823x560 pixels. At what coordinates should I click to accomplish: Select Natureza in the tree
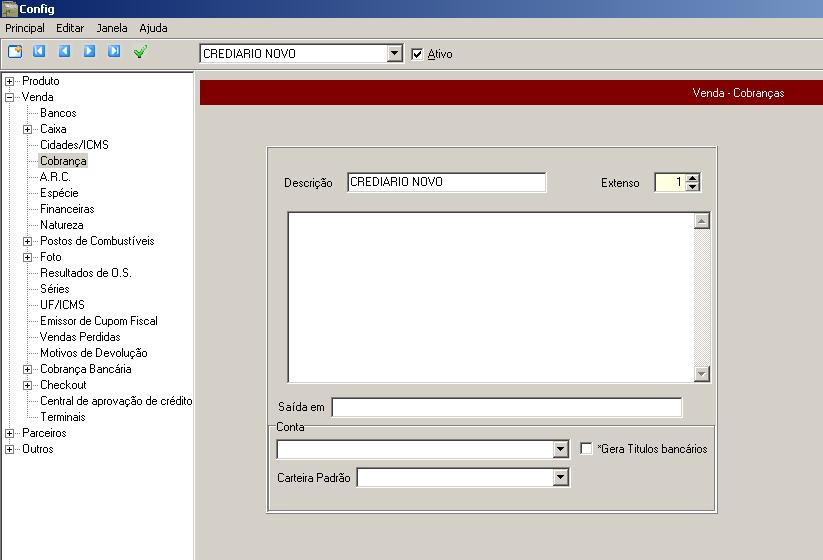tap(62, 225)
